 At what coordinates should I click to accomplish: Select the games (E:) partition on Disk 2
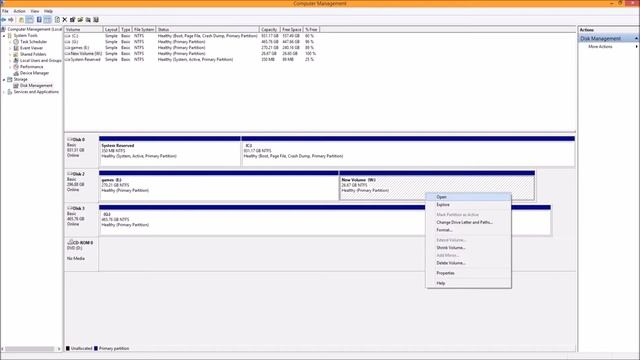click(x=219, y=186)
